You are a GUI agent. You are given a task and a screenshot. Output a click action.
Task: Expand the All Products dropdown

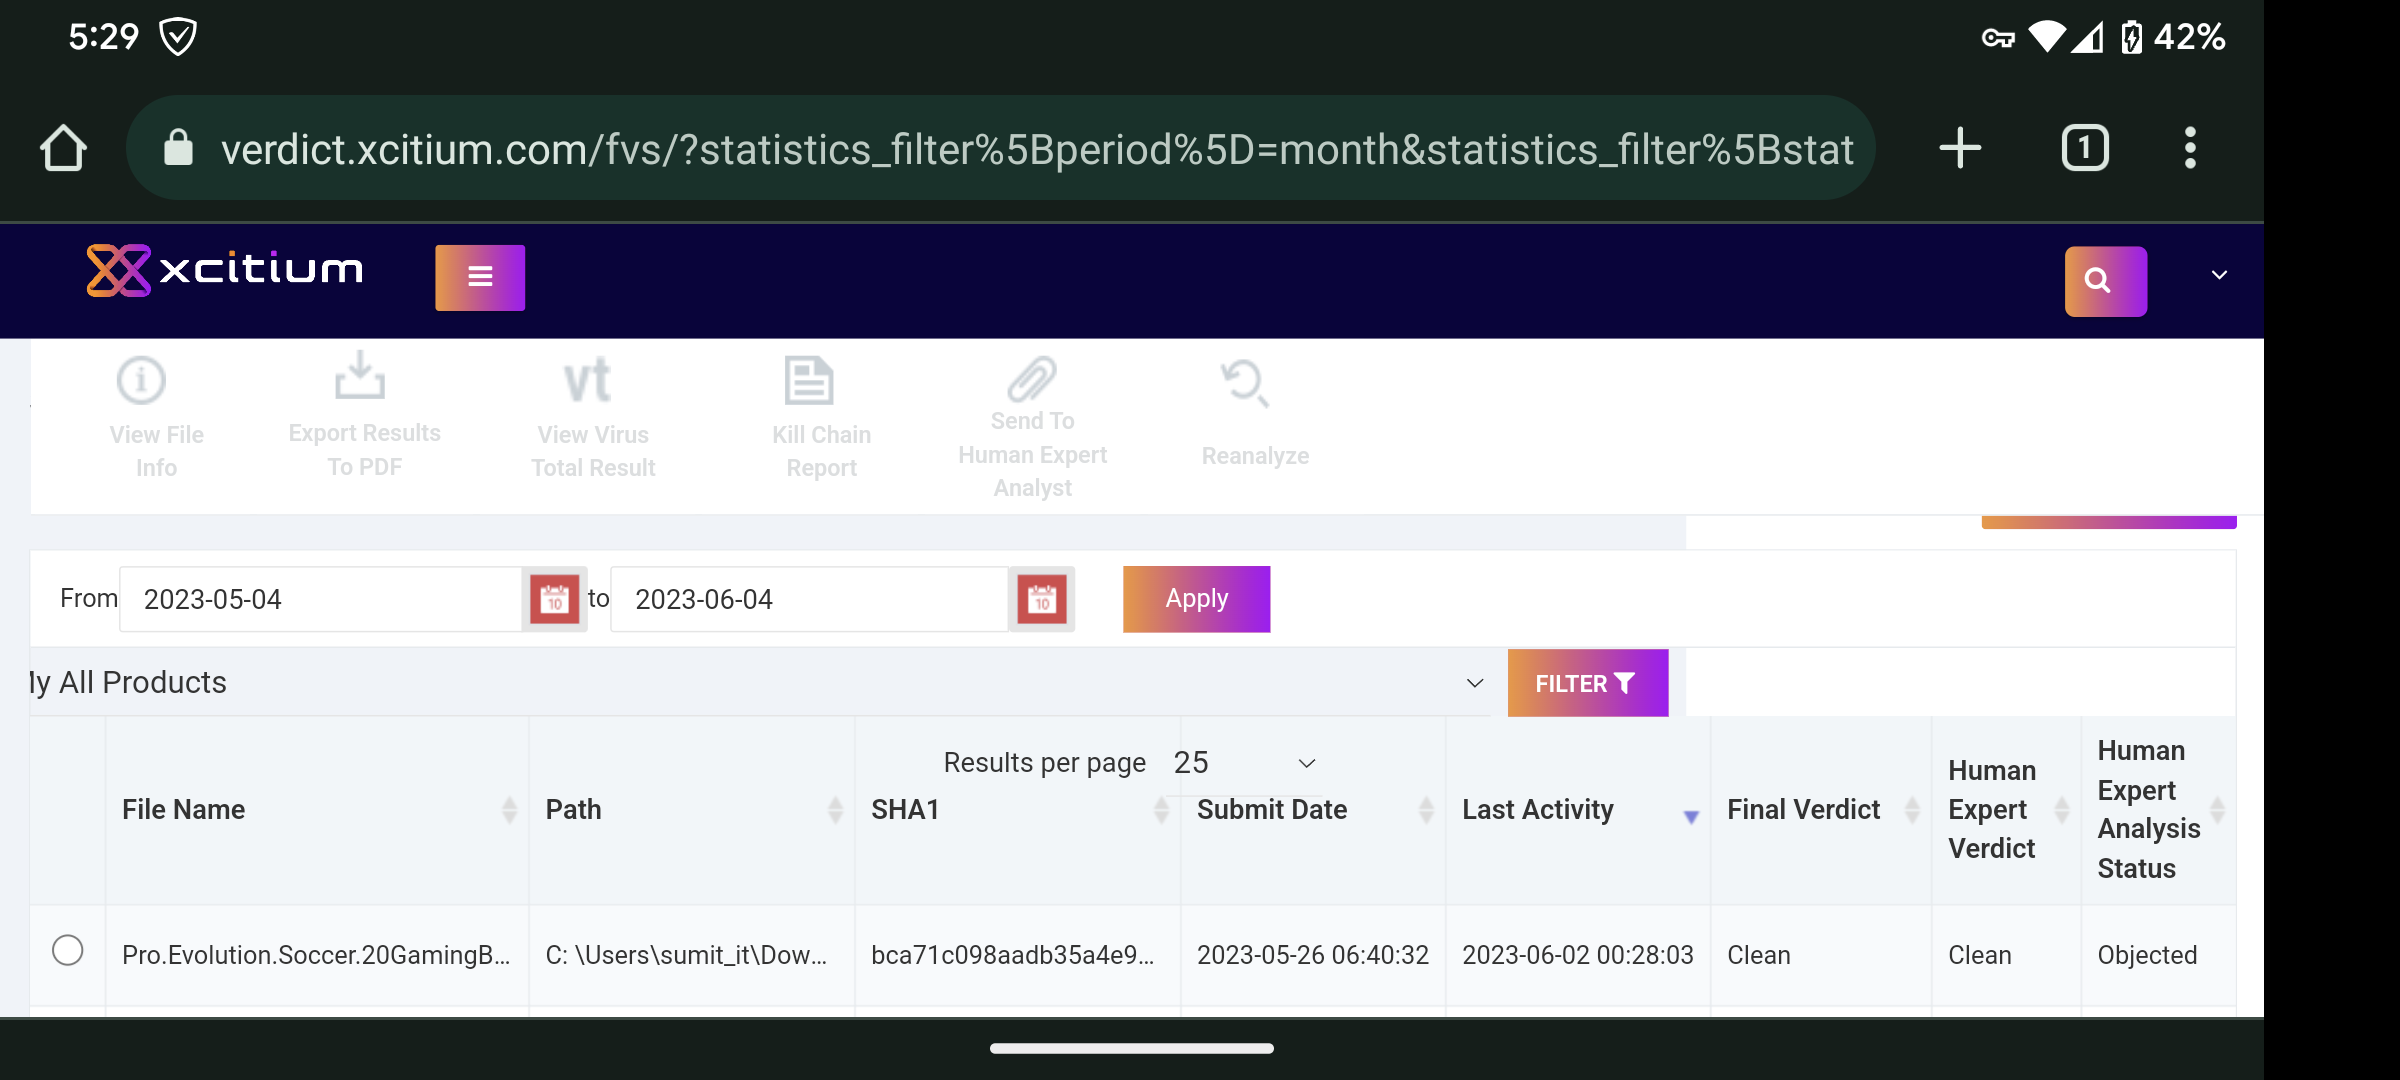1474,683
